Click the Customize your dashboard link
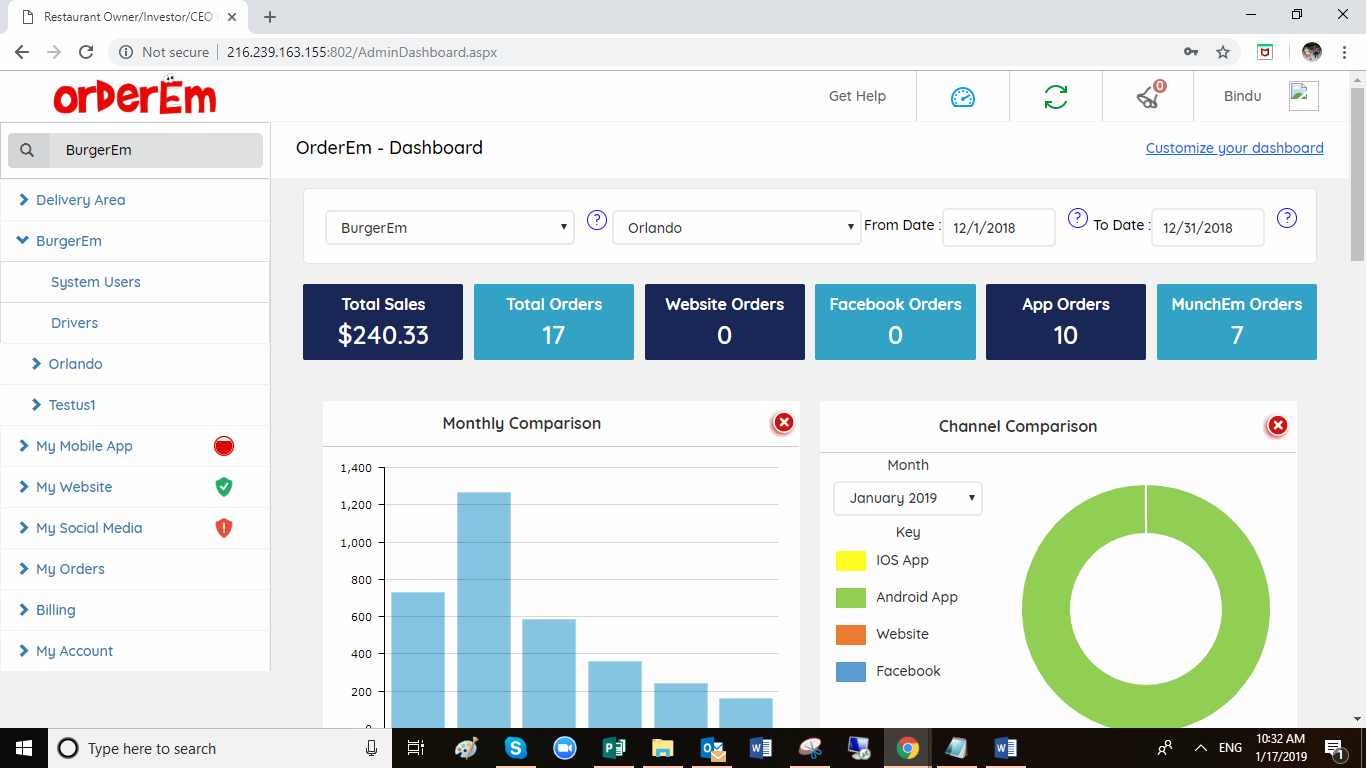Viewport: 1366px width, 768px height. 1234,148
